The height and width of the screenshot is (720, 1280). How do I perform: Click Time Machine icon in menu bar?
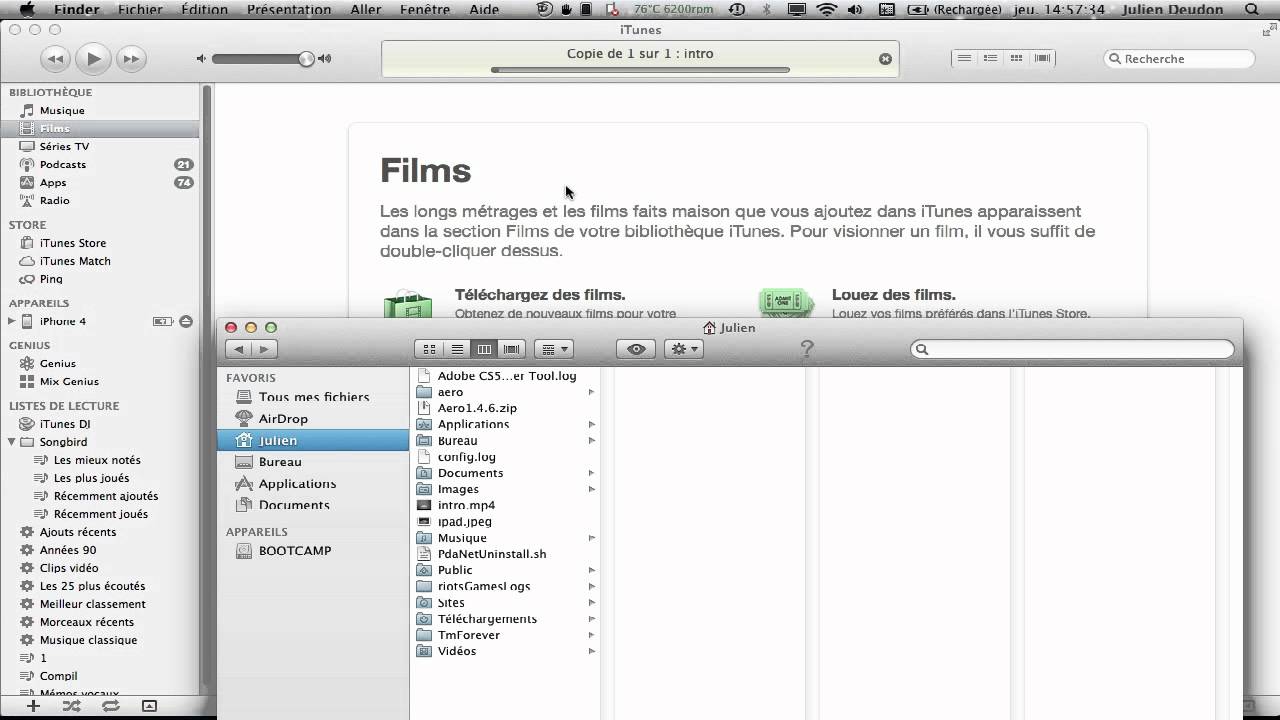click(x=737, y=9)
